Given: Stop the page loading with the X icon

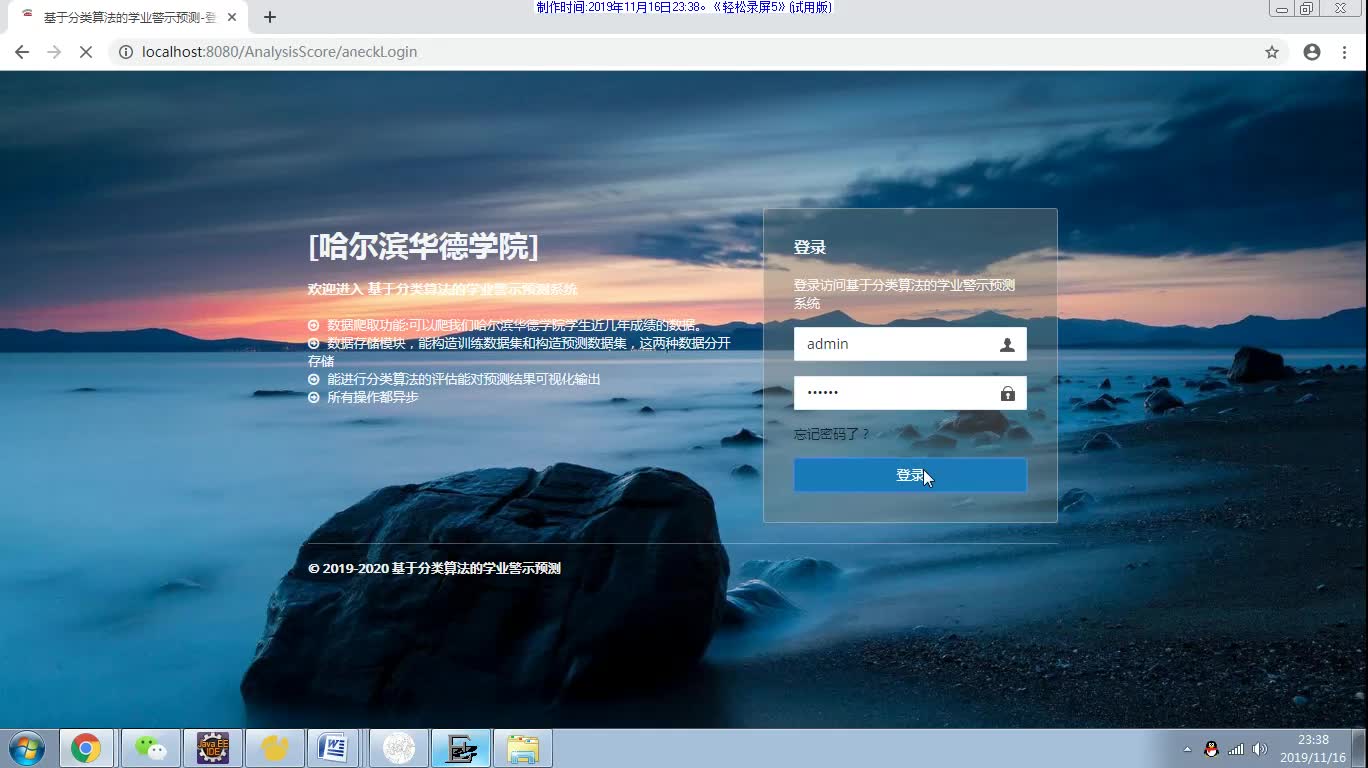Looking at the screenshot, I should [x=87, y=51].
